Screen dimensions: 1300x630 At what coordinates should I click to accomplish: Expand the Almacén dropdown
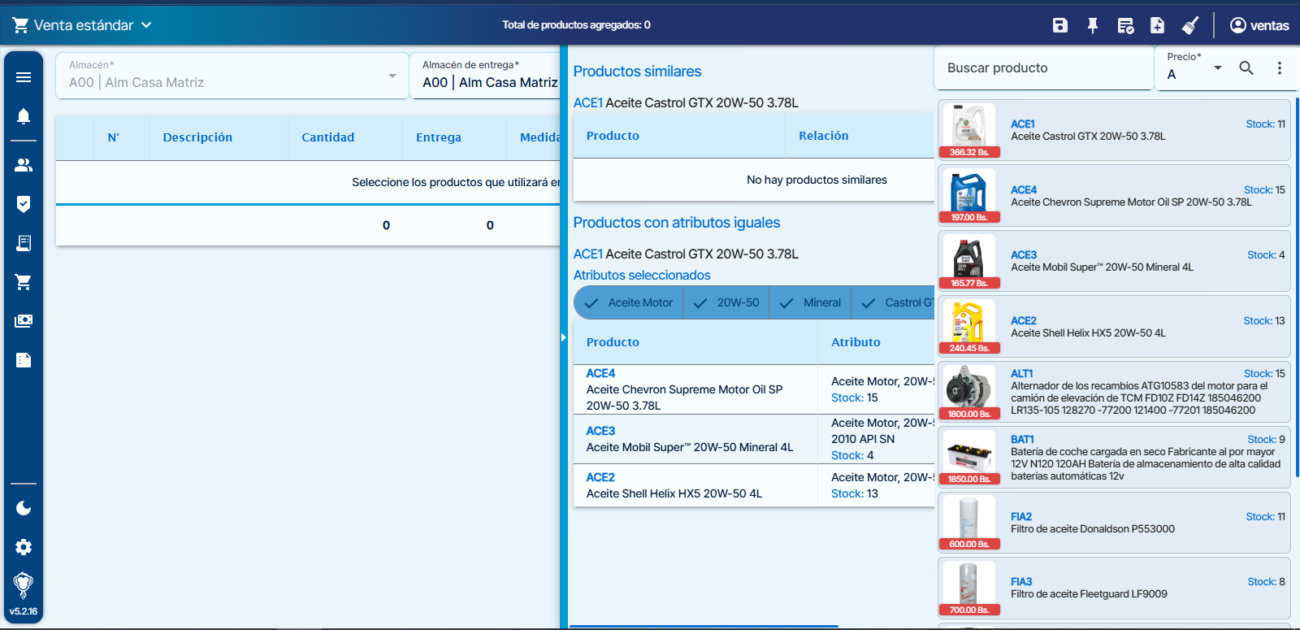(232, 76)
